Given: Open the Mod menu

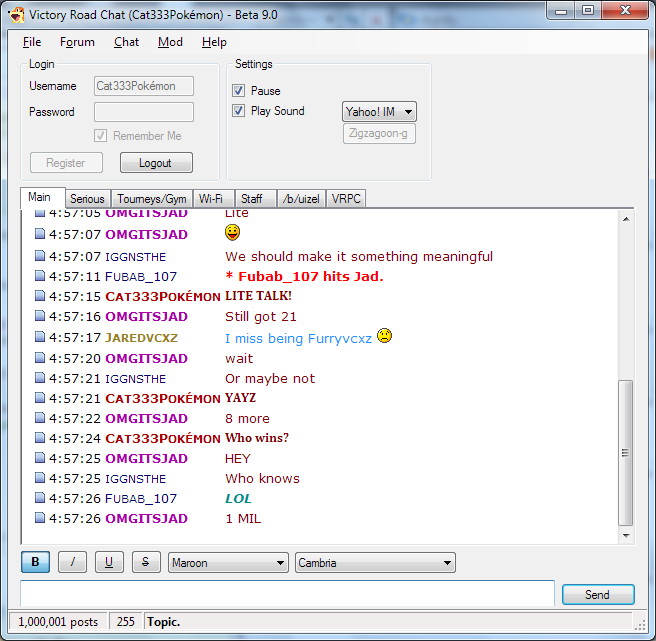Looking at the screenshot, I should 170,42.
